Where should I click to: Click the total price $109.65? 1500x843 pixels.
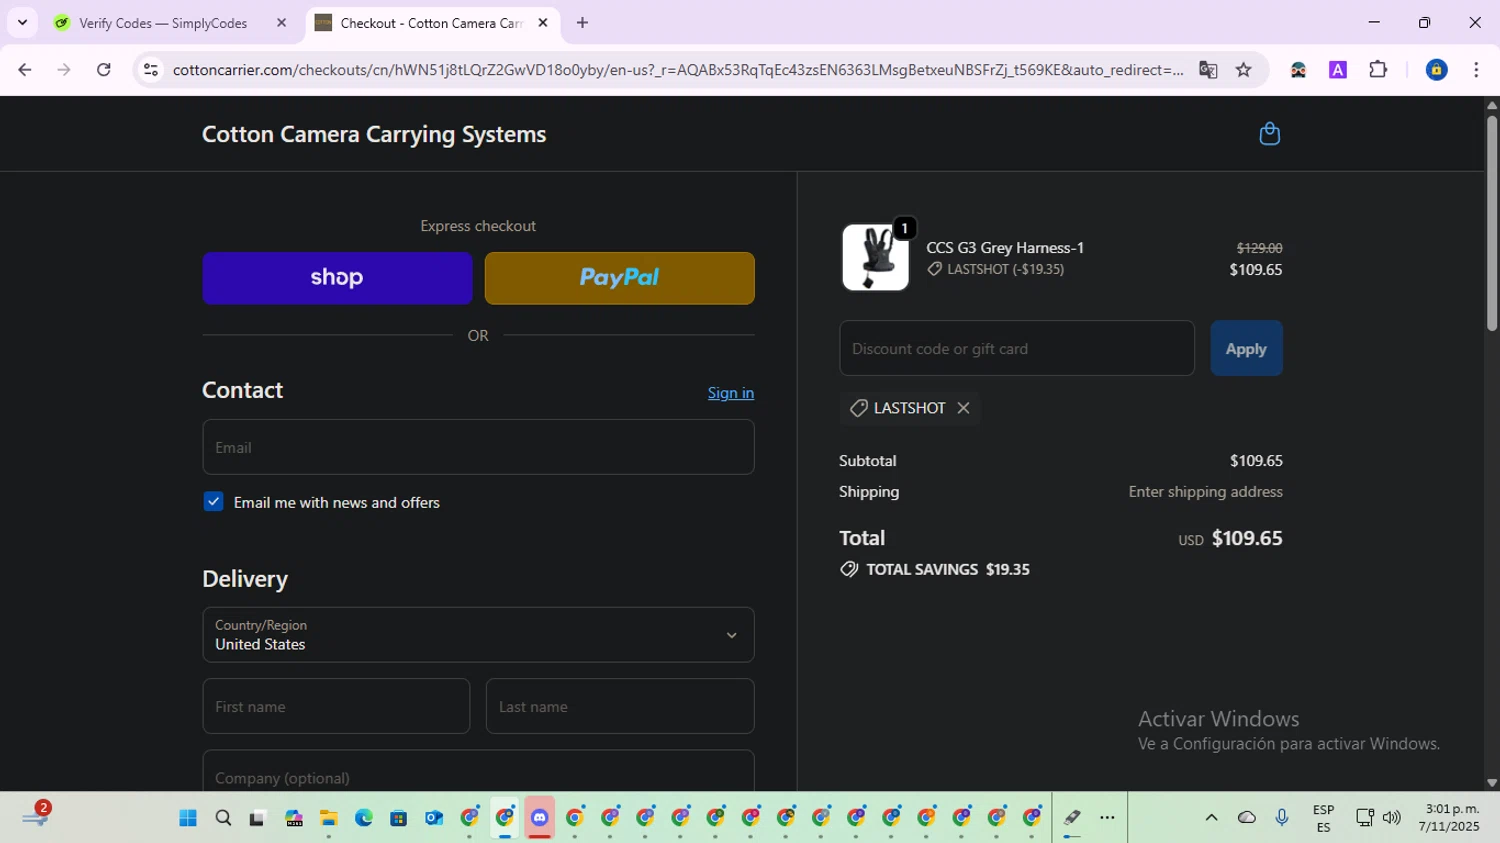pyautogui.click(x=1247, y=538)
